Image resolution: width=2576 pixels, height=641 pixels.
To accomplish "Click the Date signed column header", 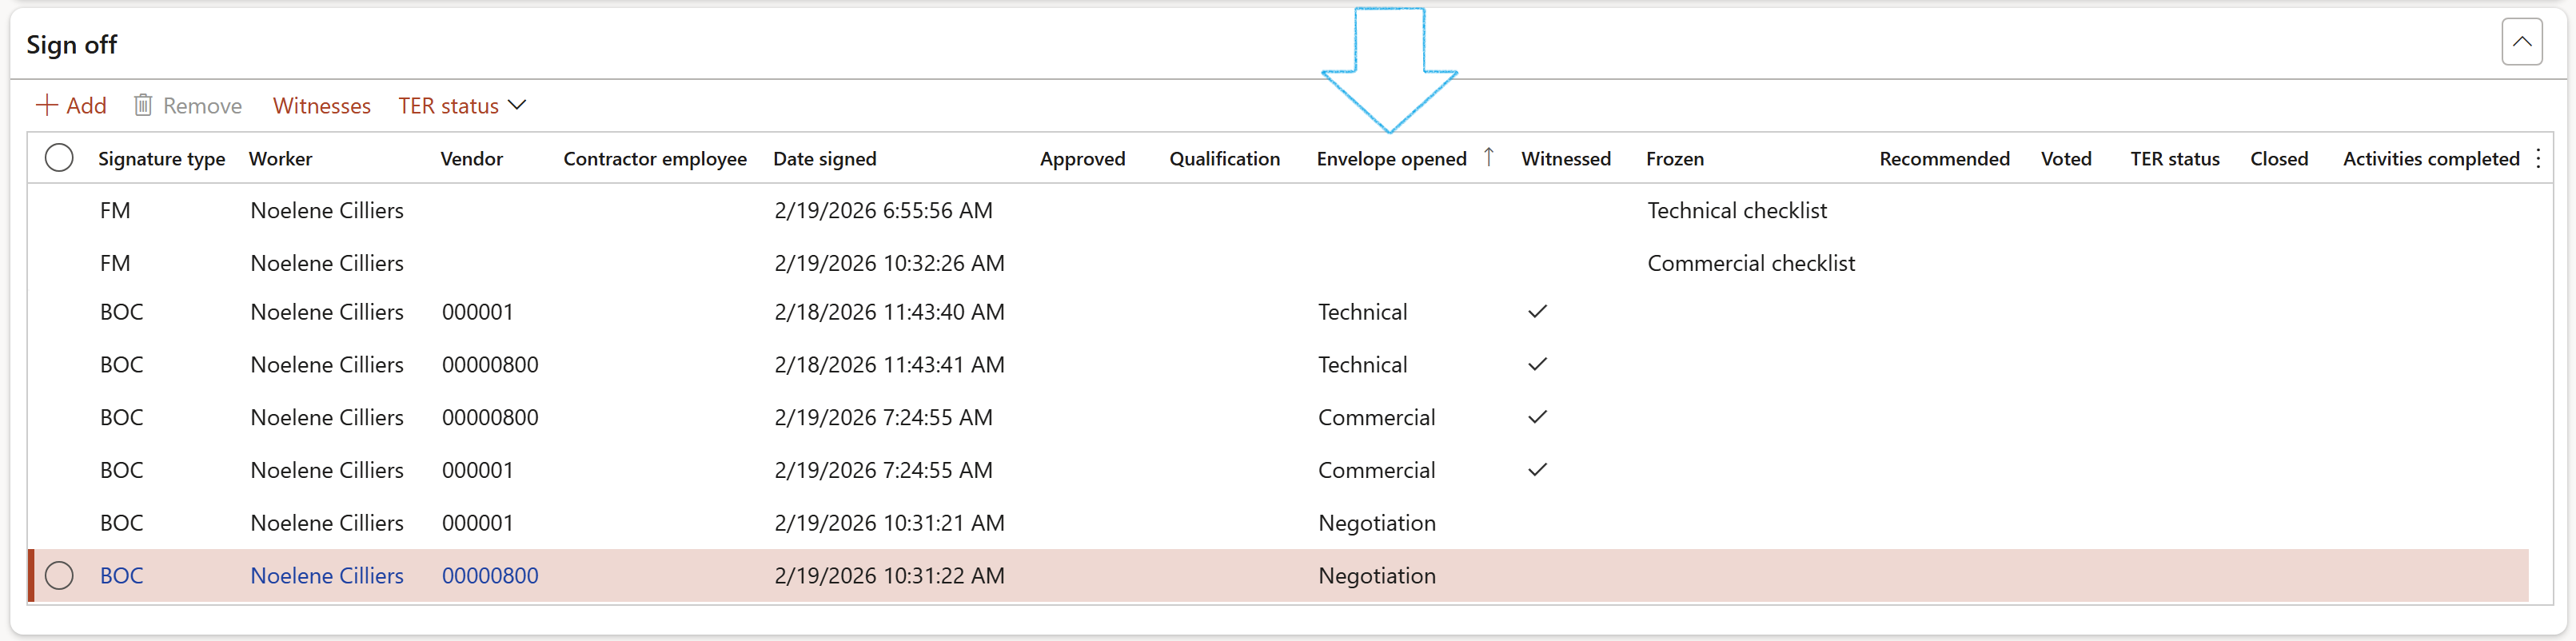I will point(824,159).
